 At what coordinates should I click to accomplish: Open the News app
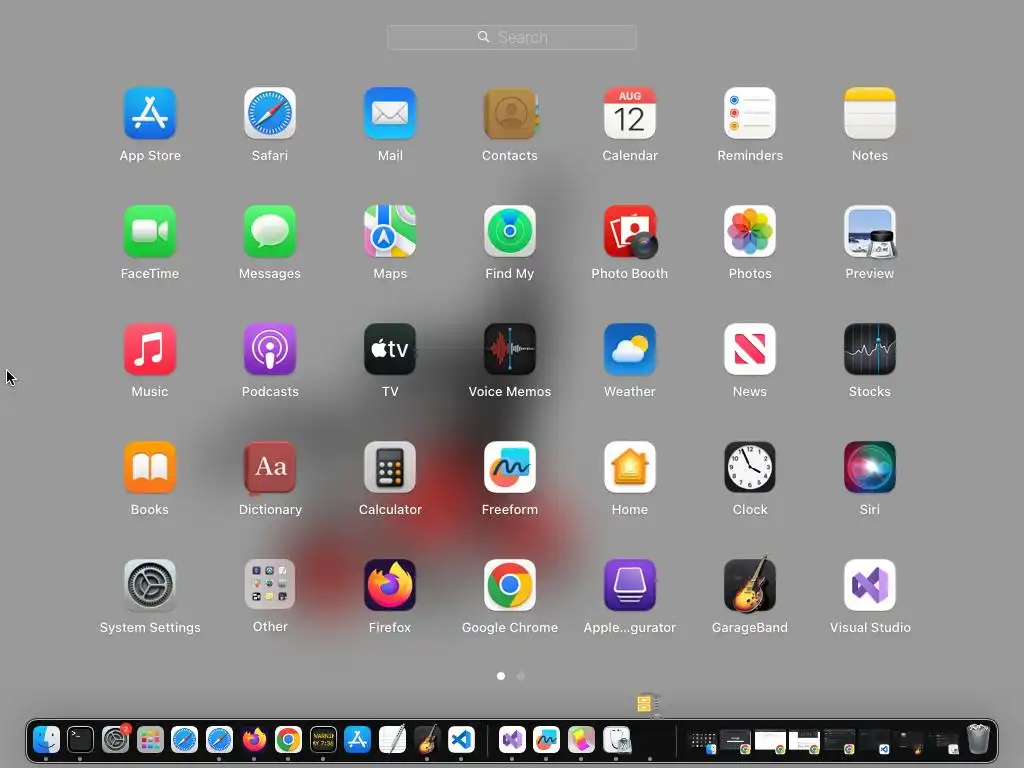(x=750, y=349)
